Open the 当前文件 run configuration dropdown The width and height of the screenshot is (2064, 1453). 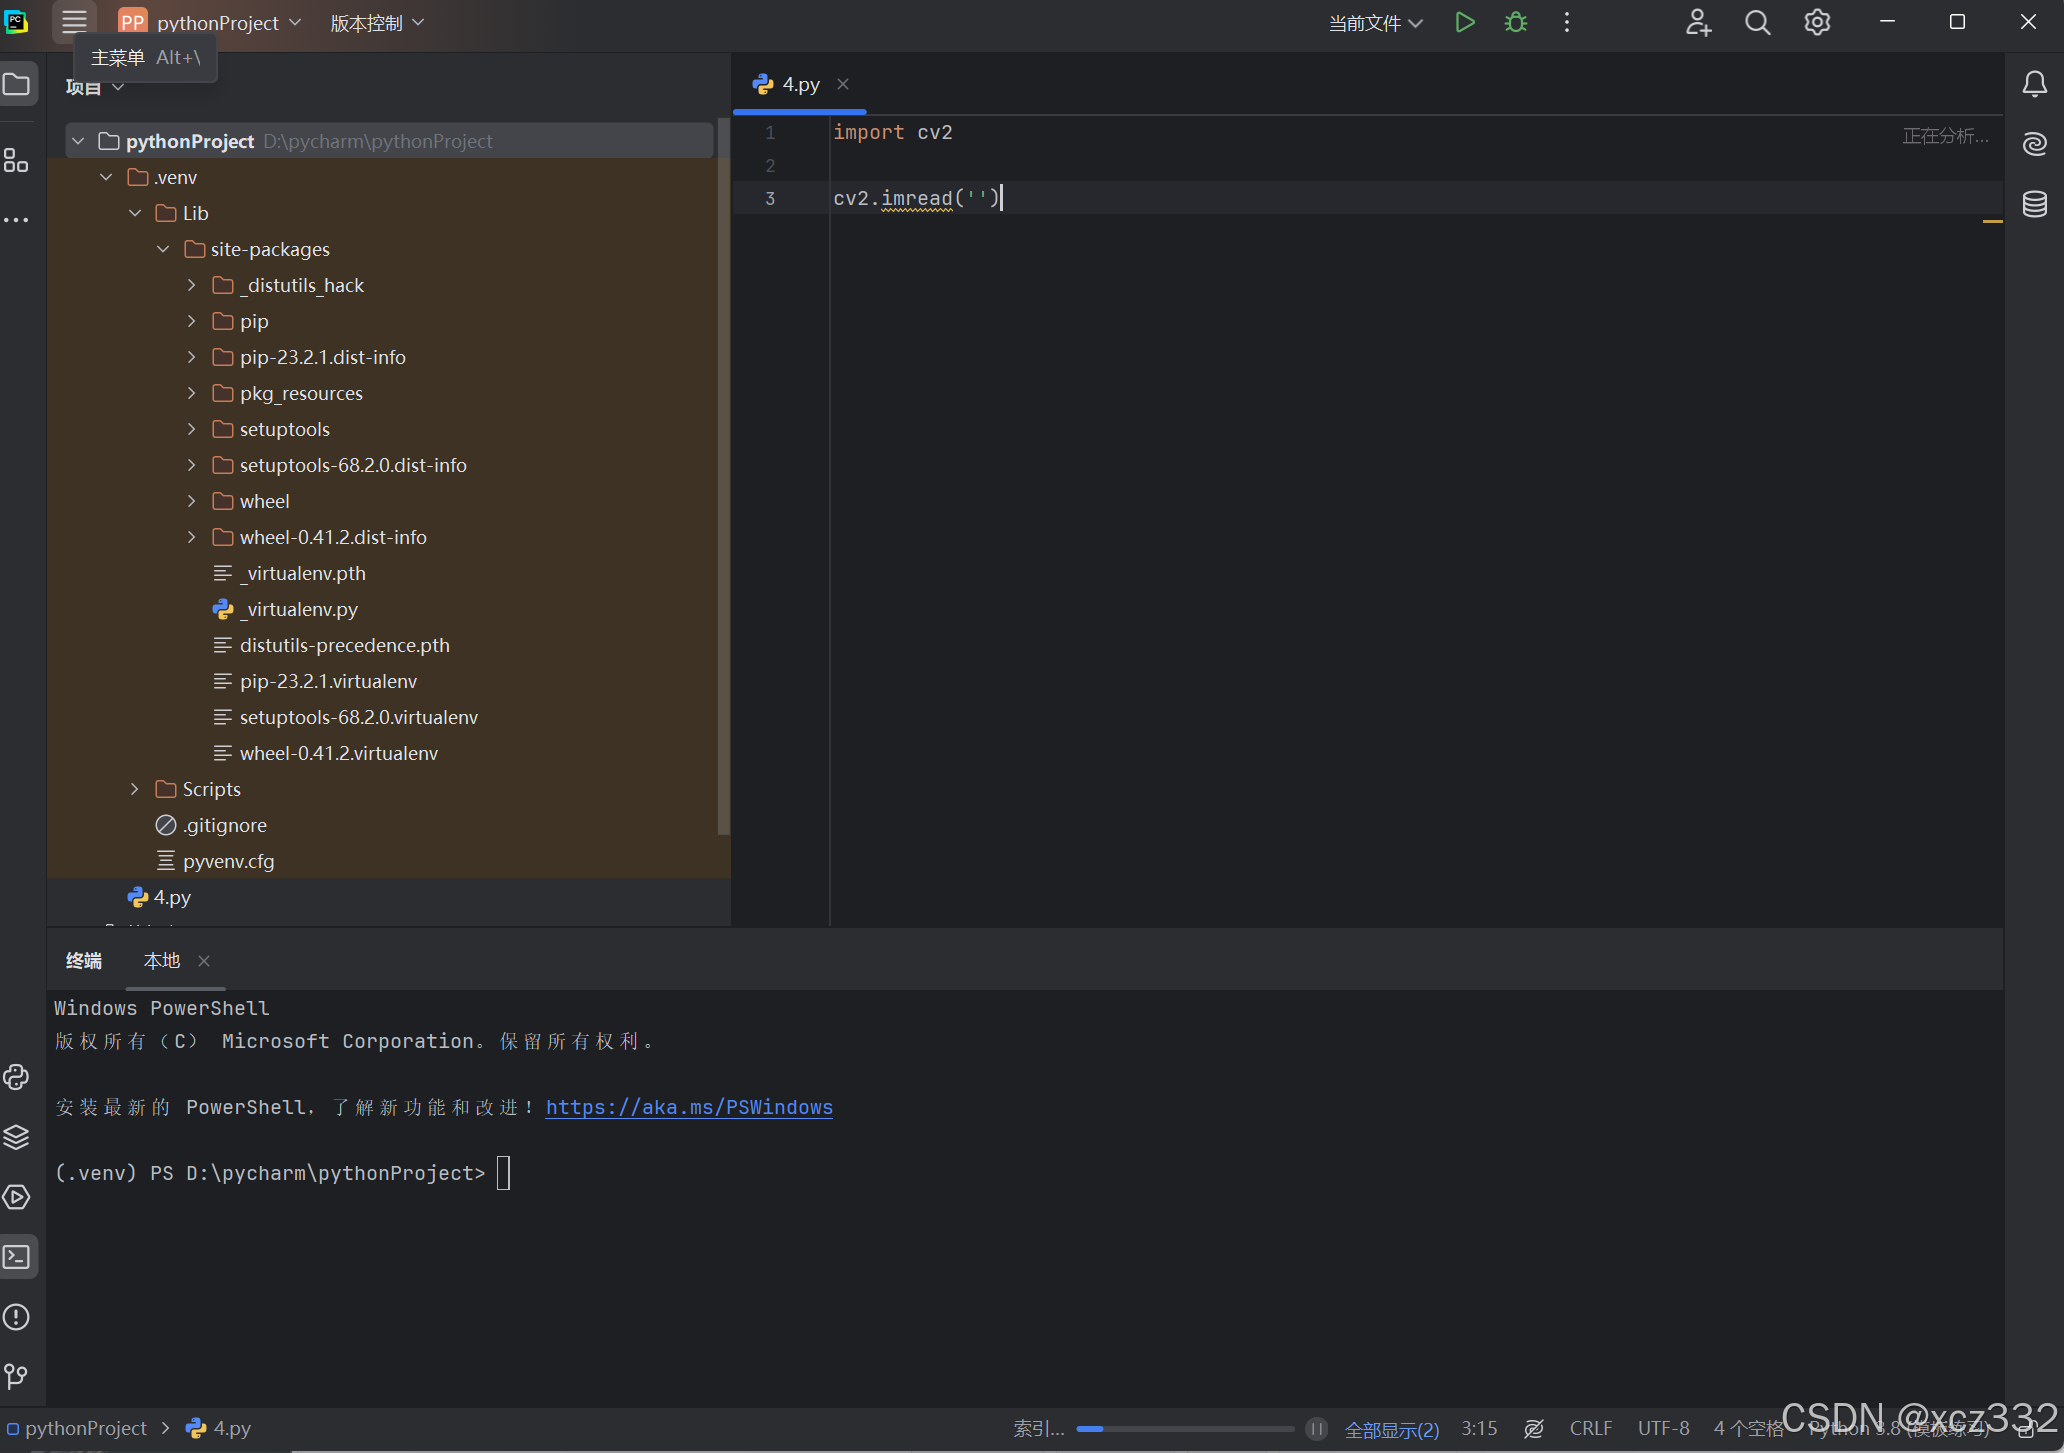coord(1375,22)
